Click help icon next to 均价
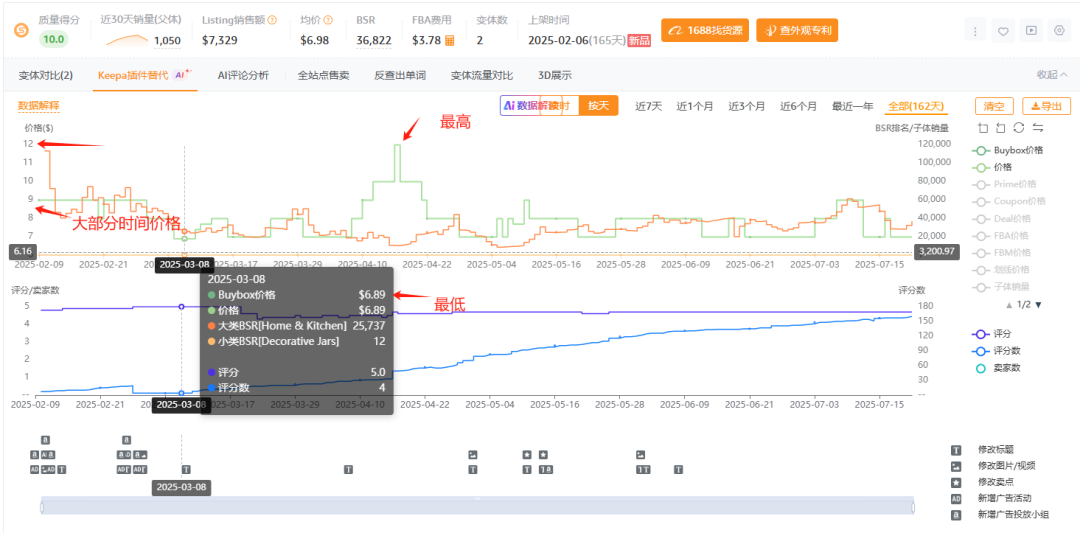The image size is (1080, 533). pyautogui.click(x=328, y=20)
